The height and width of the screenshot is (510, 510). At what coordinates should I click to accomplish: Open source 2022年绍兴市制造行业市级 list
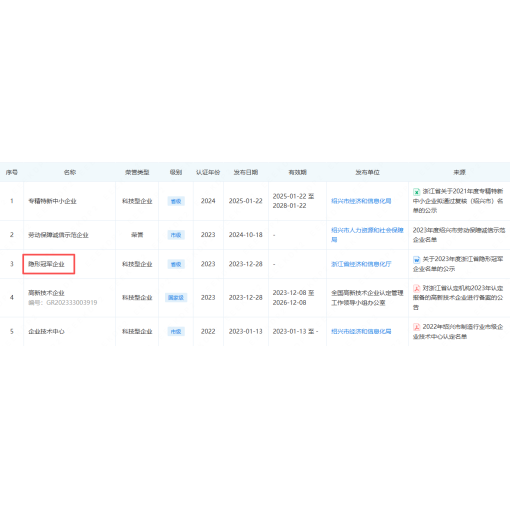click(x=458, y=331)
